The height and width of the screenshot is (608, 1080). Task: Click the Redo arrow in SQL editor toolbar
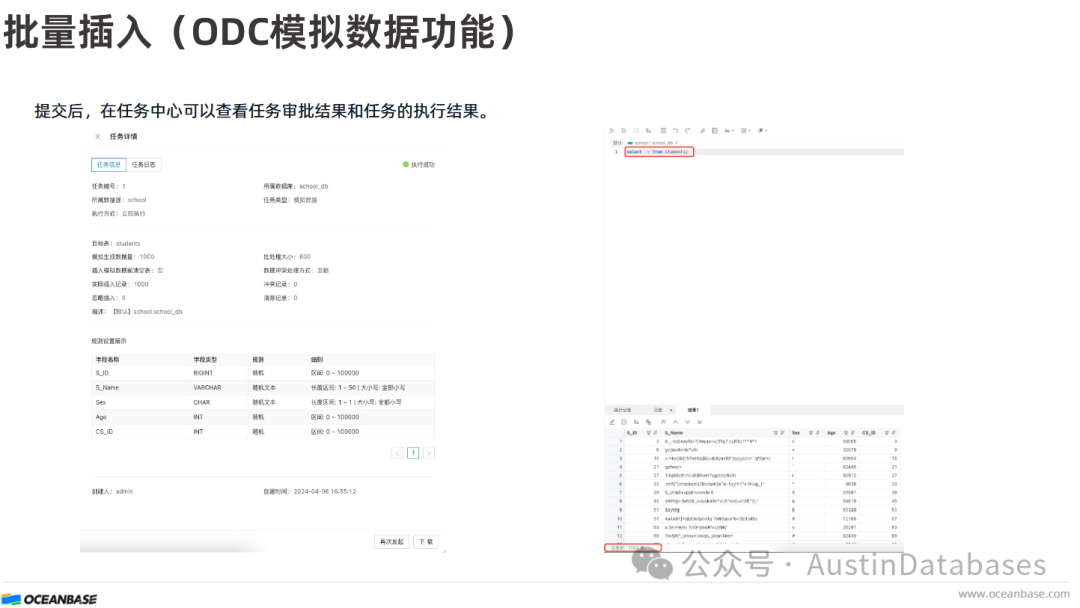687,131
